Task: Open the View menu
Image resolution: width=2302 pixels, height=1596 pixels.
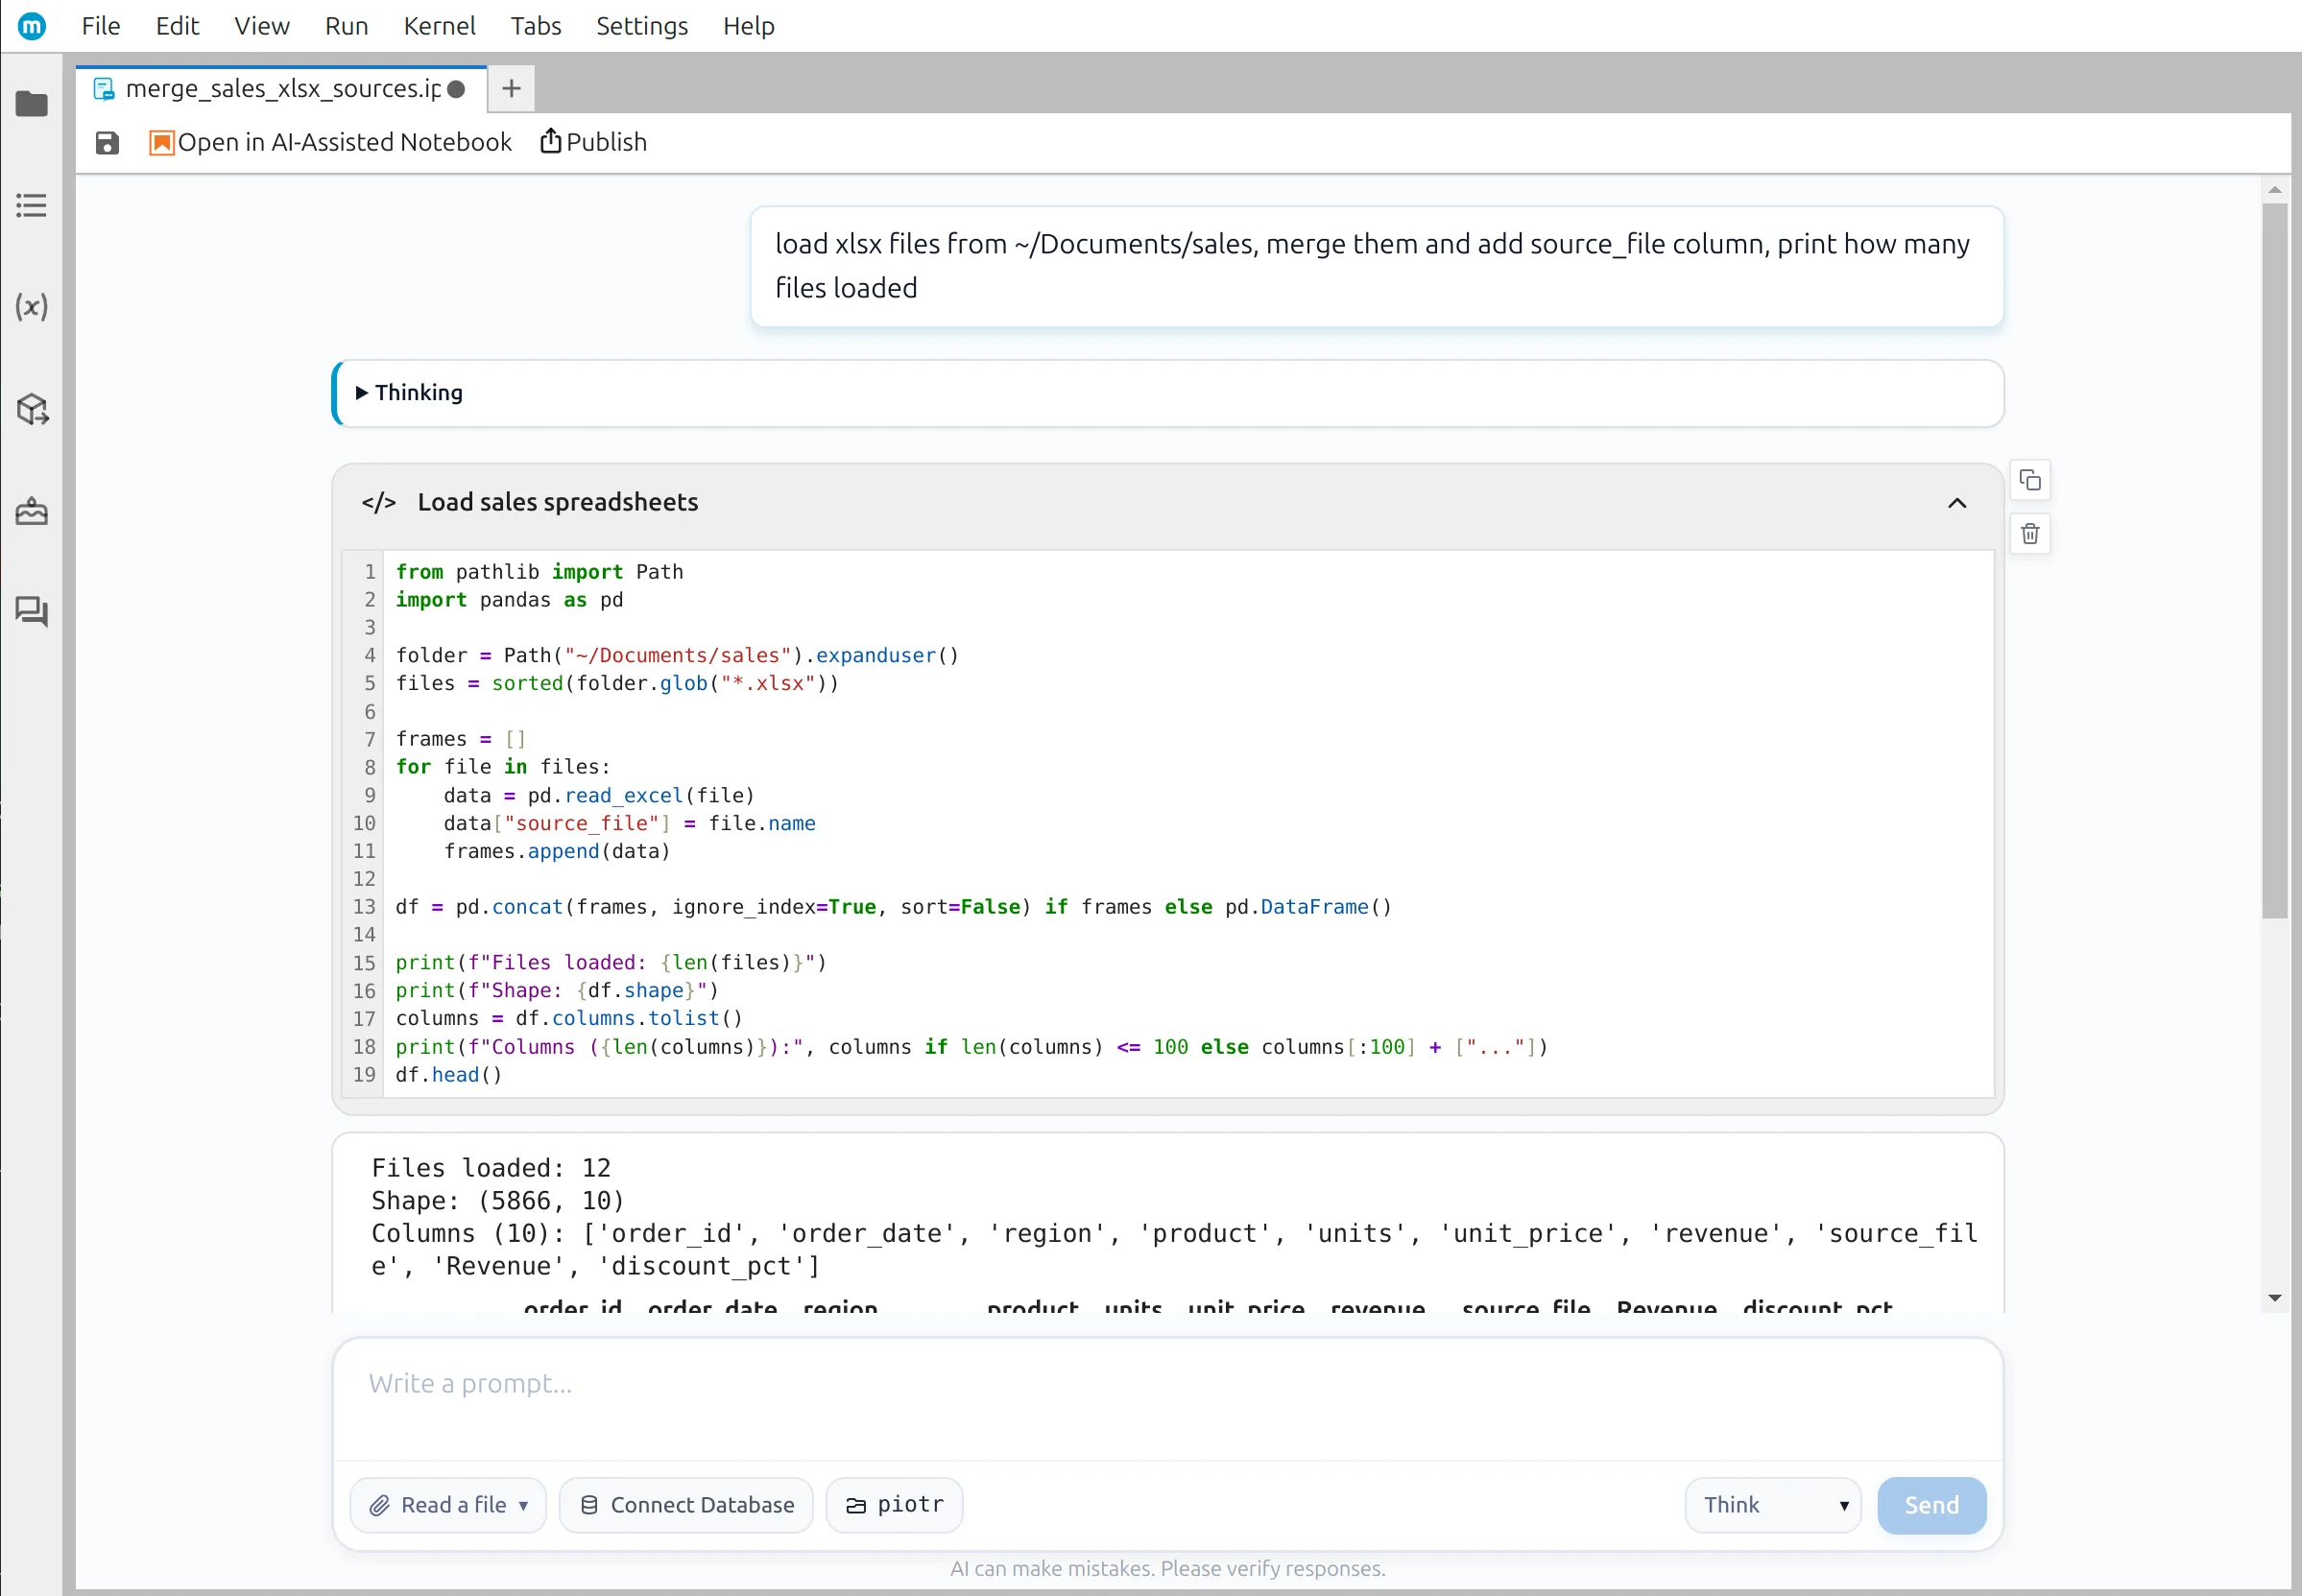Action: coord(262,26)
